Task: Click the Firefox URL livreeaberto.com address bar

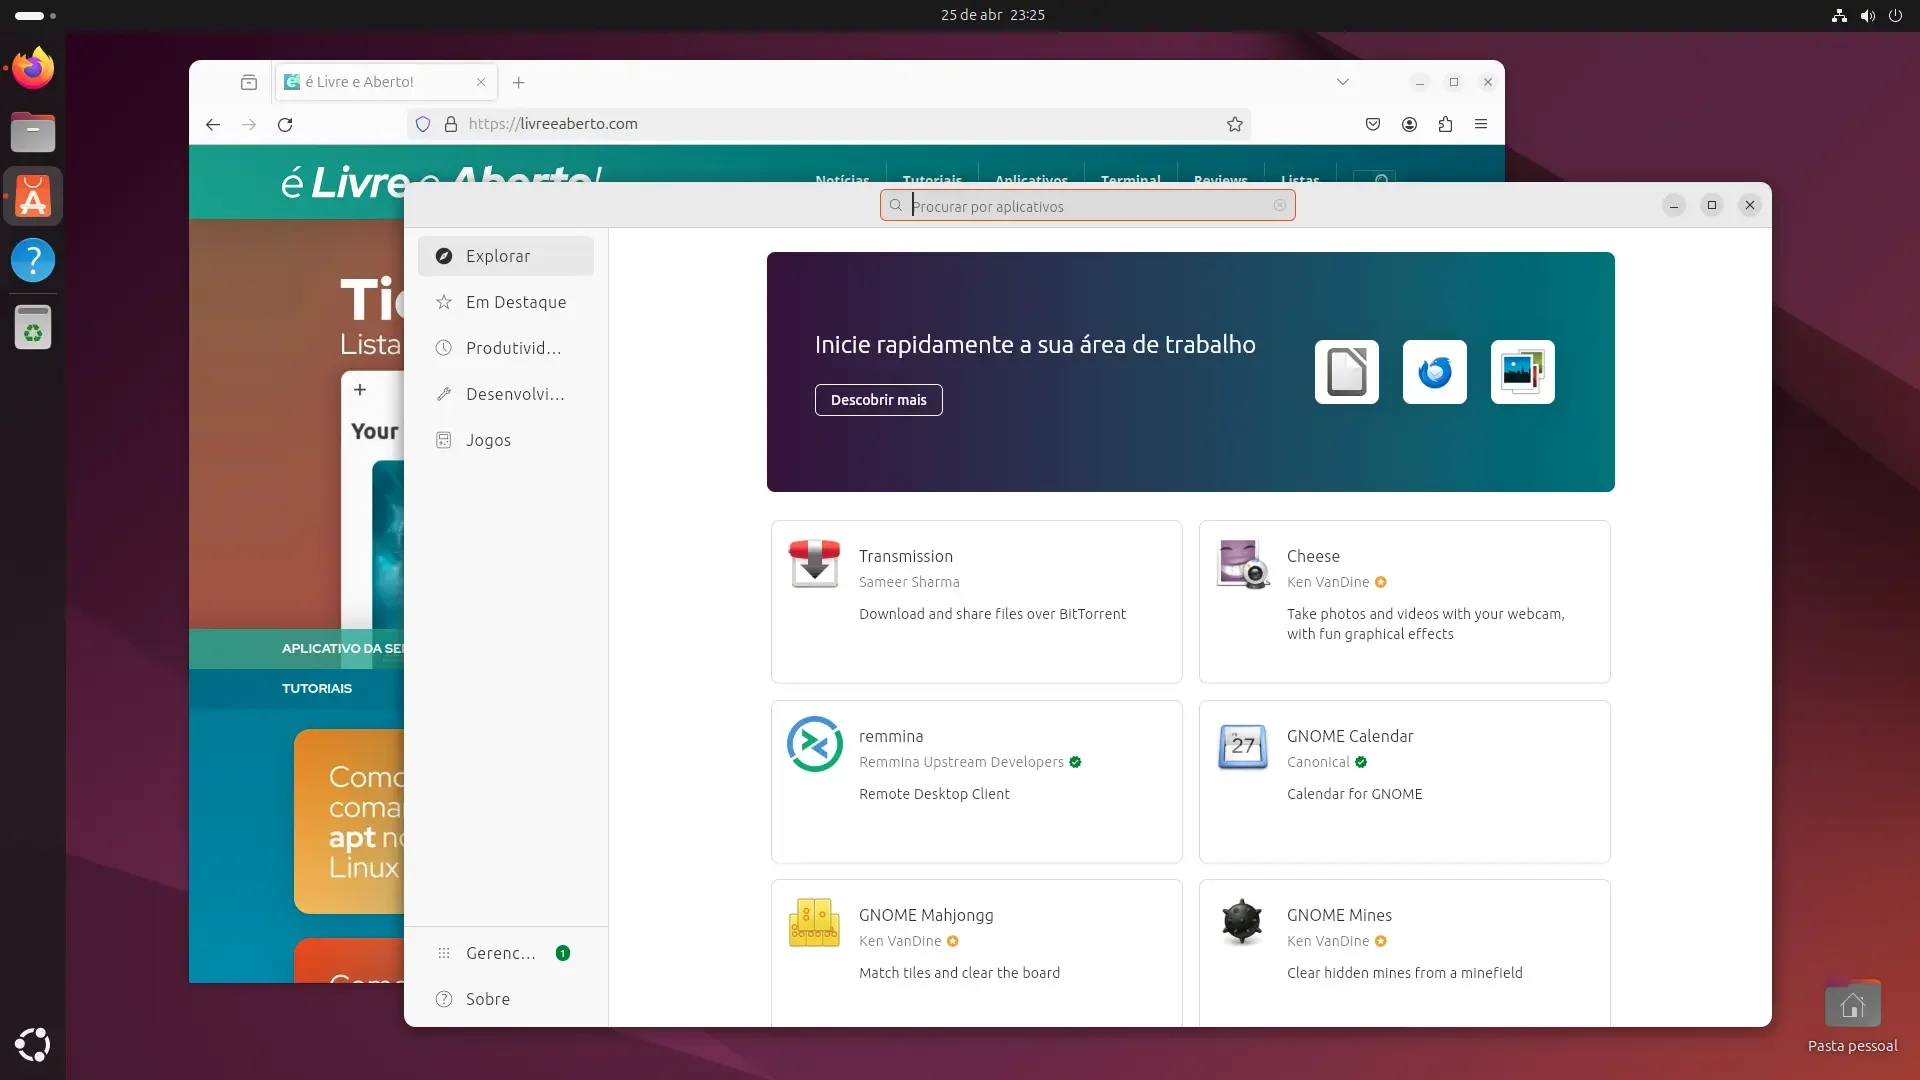Action: [830, 124]
